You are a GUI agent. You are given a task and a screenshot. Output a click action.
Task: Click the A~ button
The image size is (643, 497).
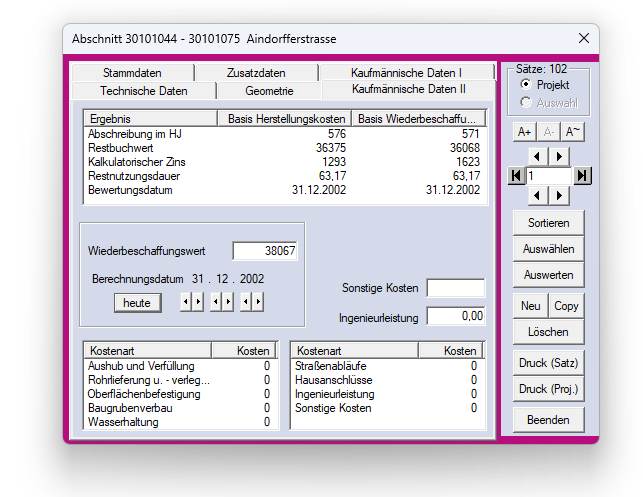[572, 131]
